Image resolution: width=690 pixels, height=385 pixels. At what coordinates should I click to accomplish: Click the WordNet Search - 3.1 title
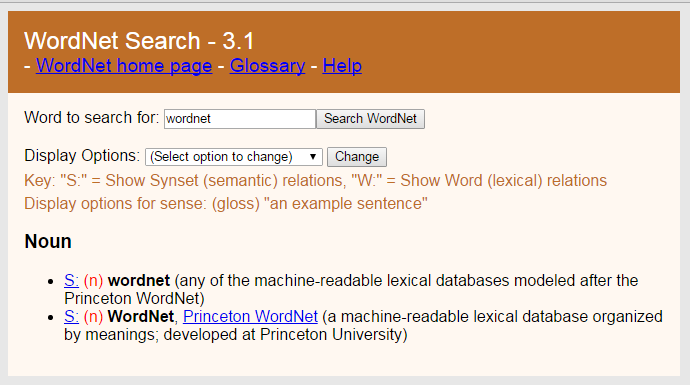point(139,41)
